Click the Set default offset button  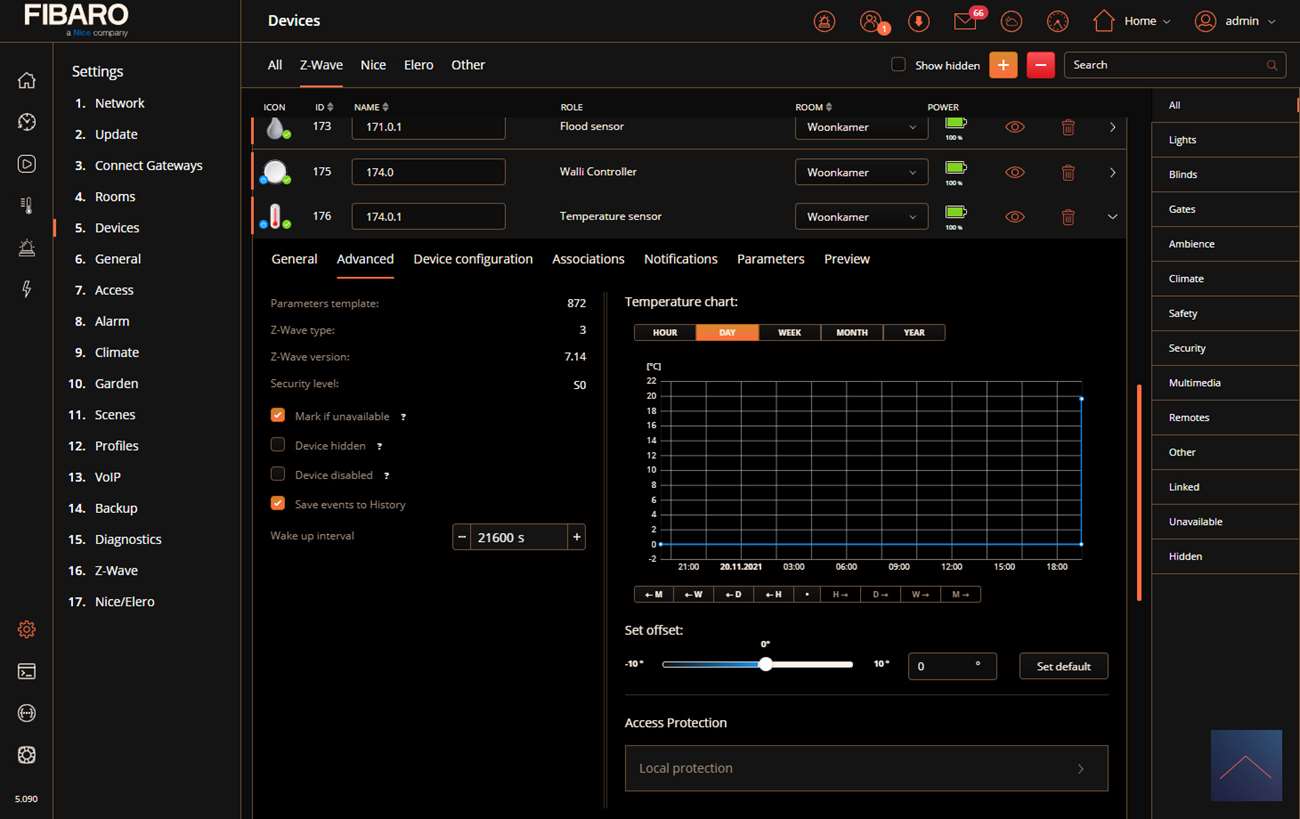coord(1063,666)
